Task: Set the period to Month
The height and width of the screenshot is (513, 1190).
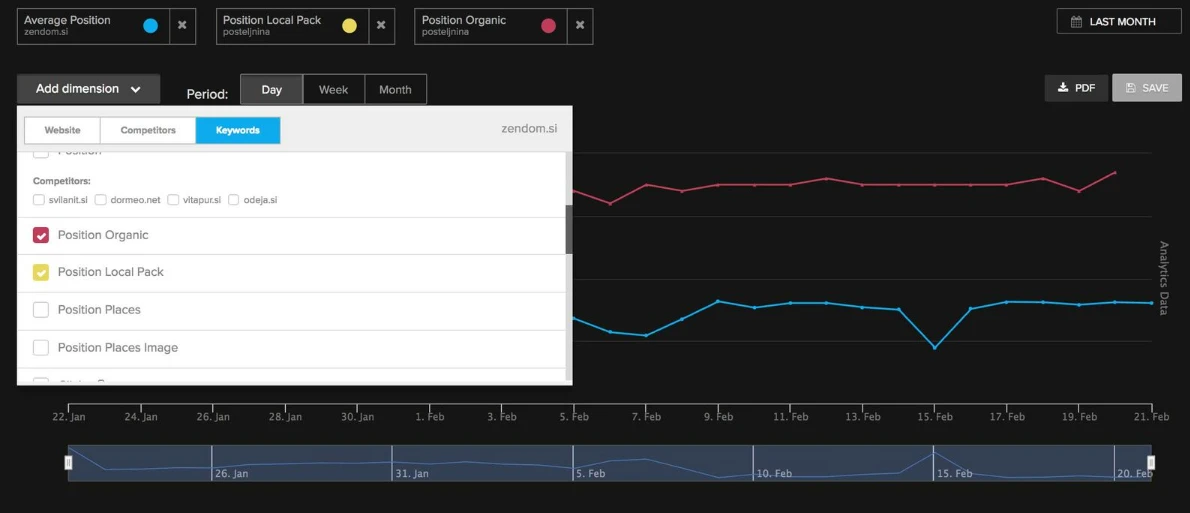Action: 395,89
